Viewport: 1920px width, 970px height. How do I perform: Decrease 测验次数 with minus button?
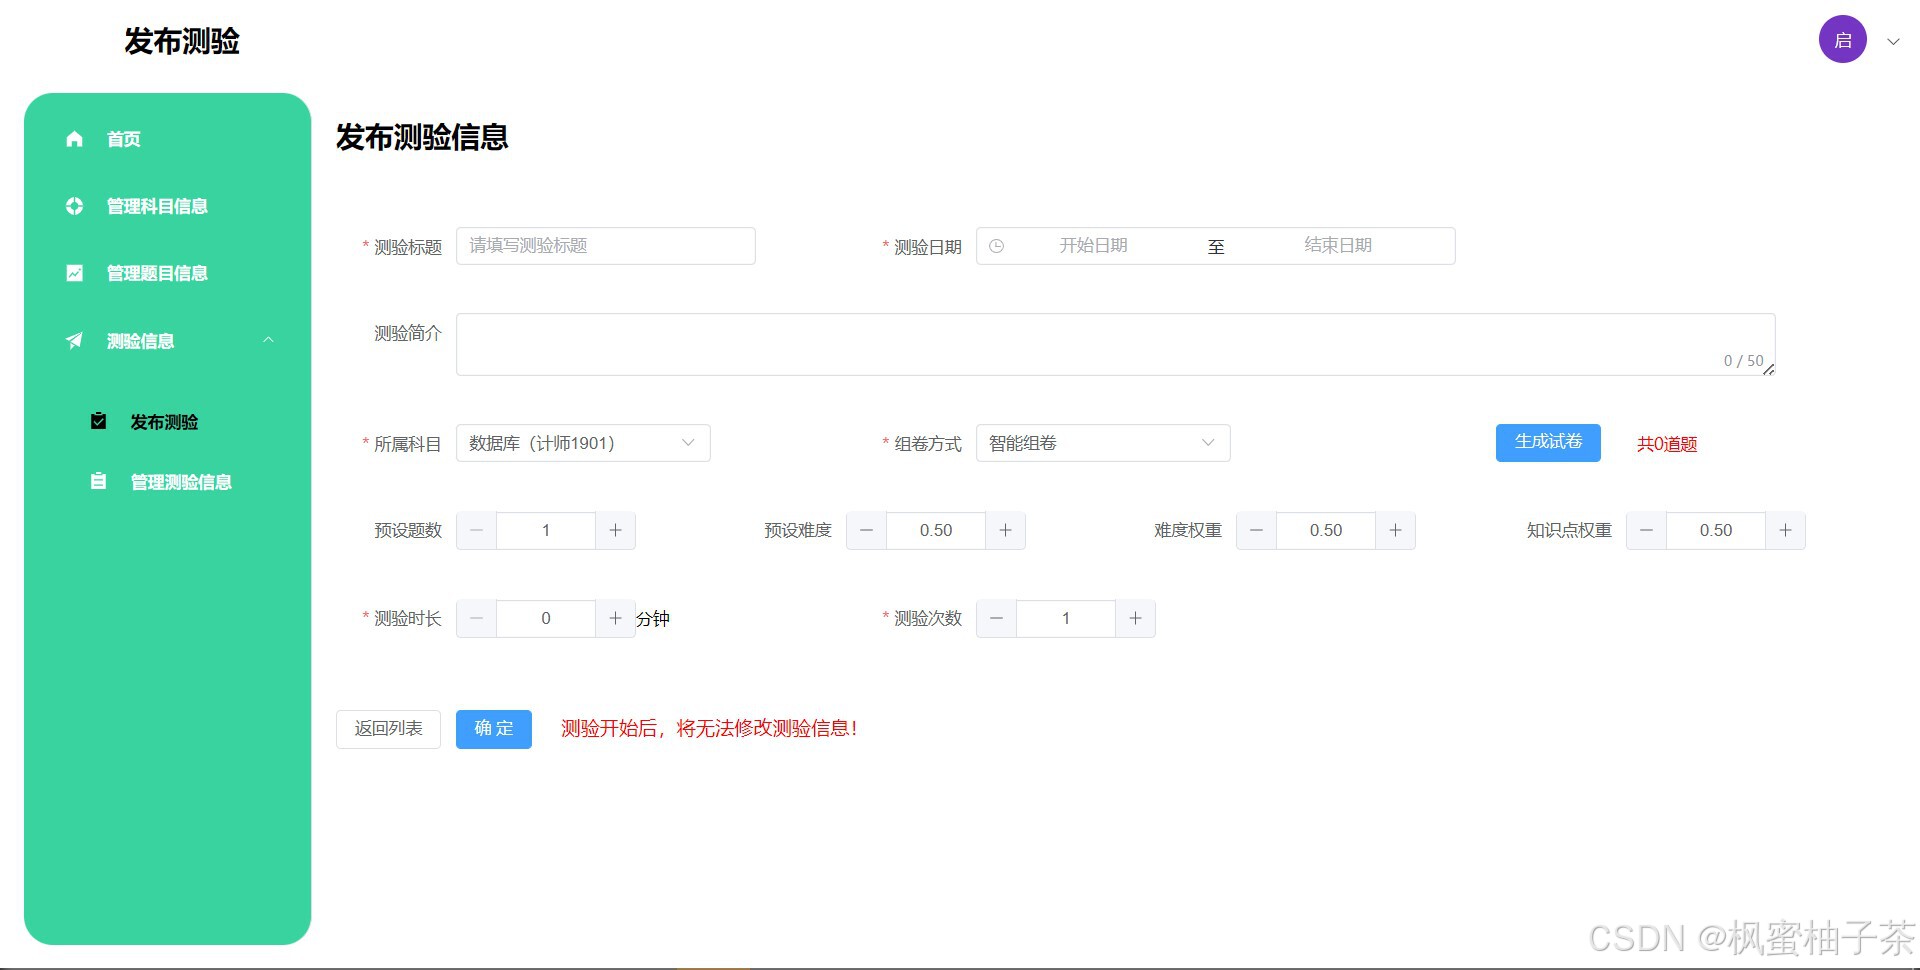[x=996, y=619]
